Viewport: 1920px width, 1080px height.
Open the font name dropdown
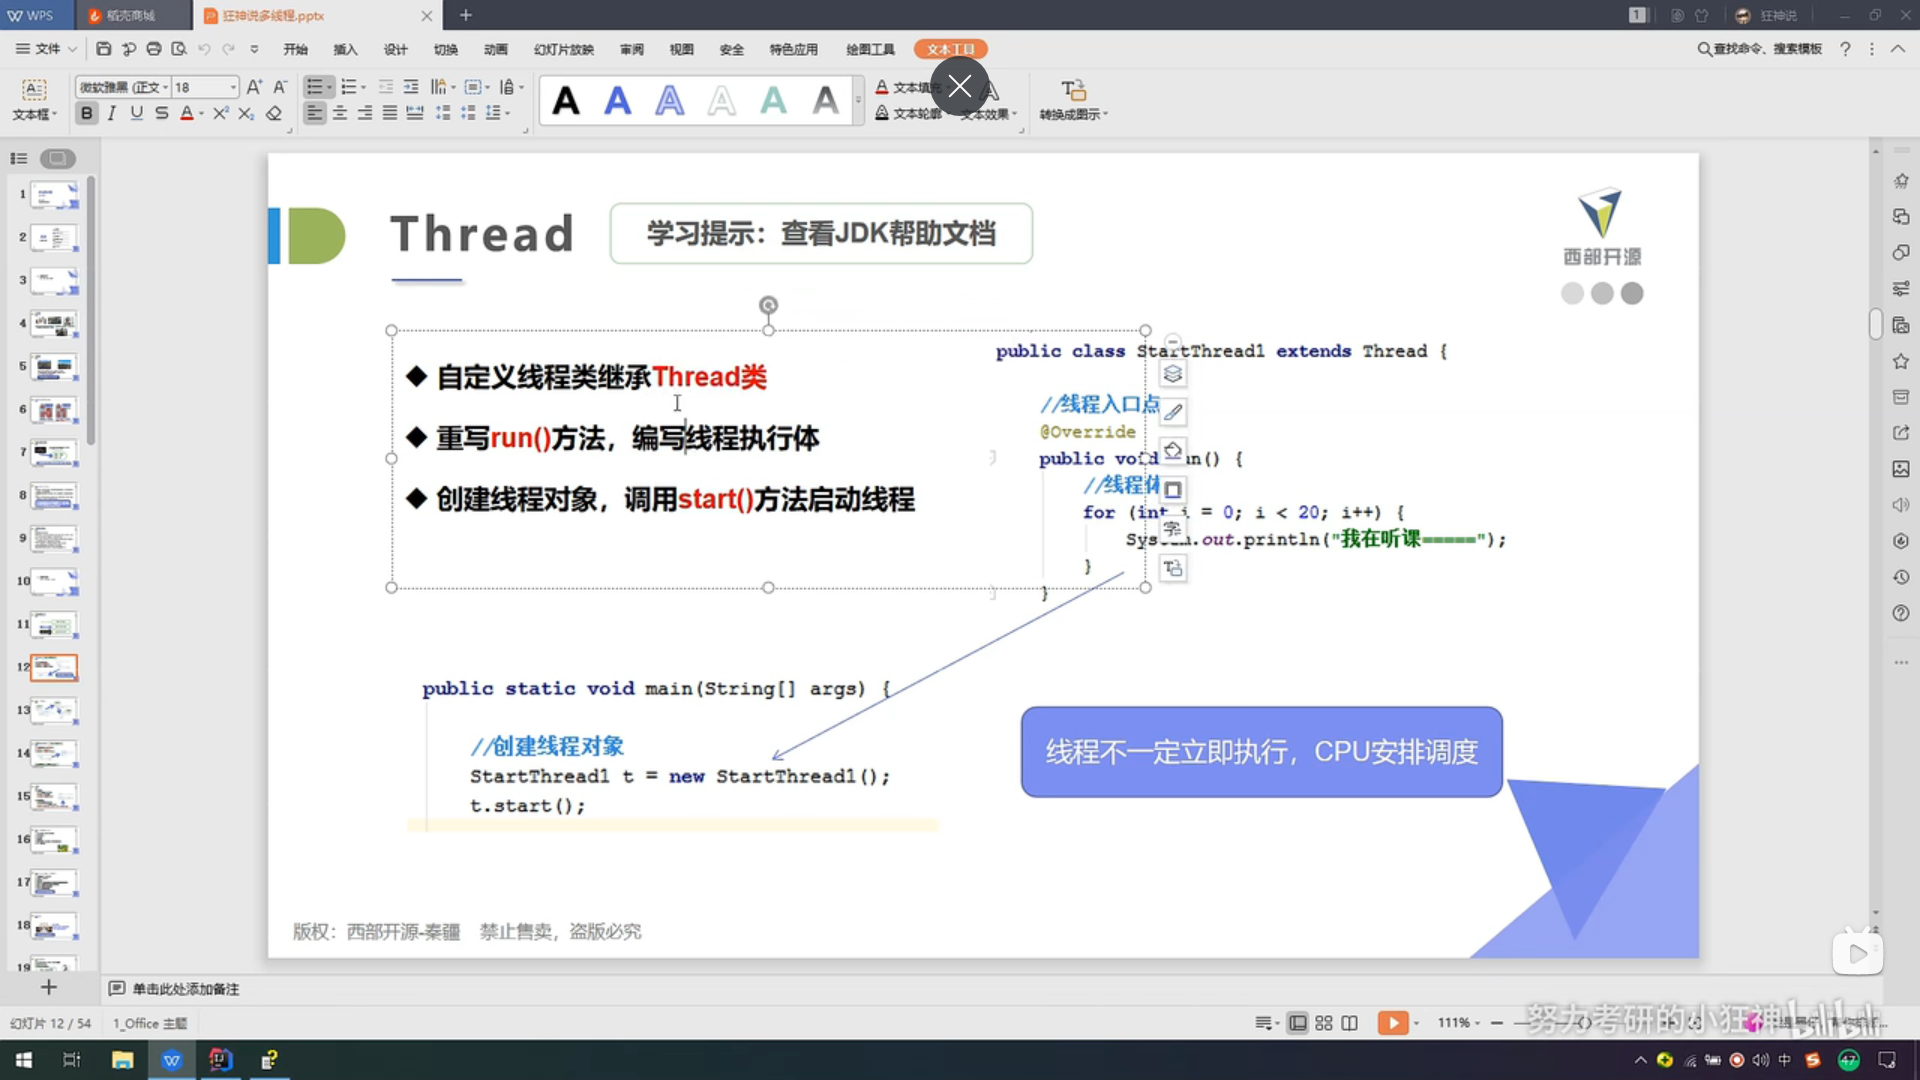[x=165, y=87]
